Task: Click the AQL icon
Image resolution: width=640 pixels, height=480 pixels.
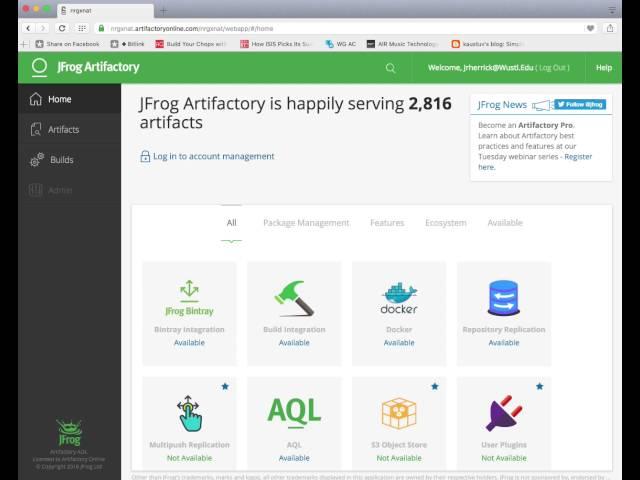Action: (x=294, y=413)
